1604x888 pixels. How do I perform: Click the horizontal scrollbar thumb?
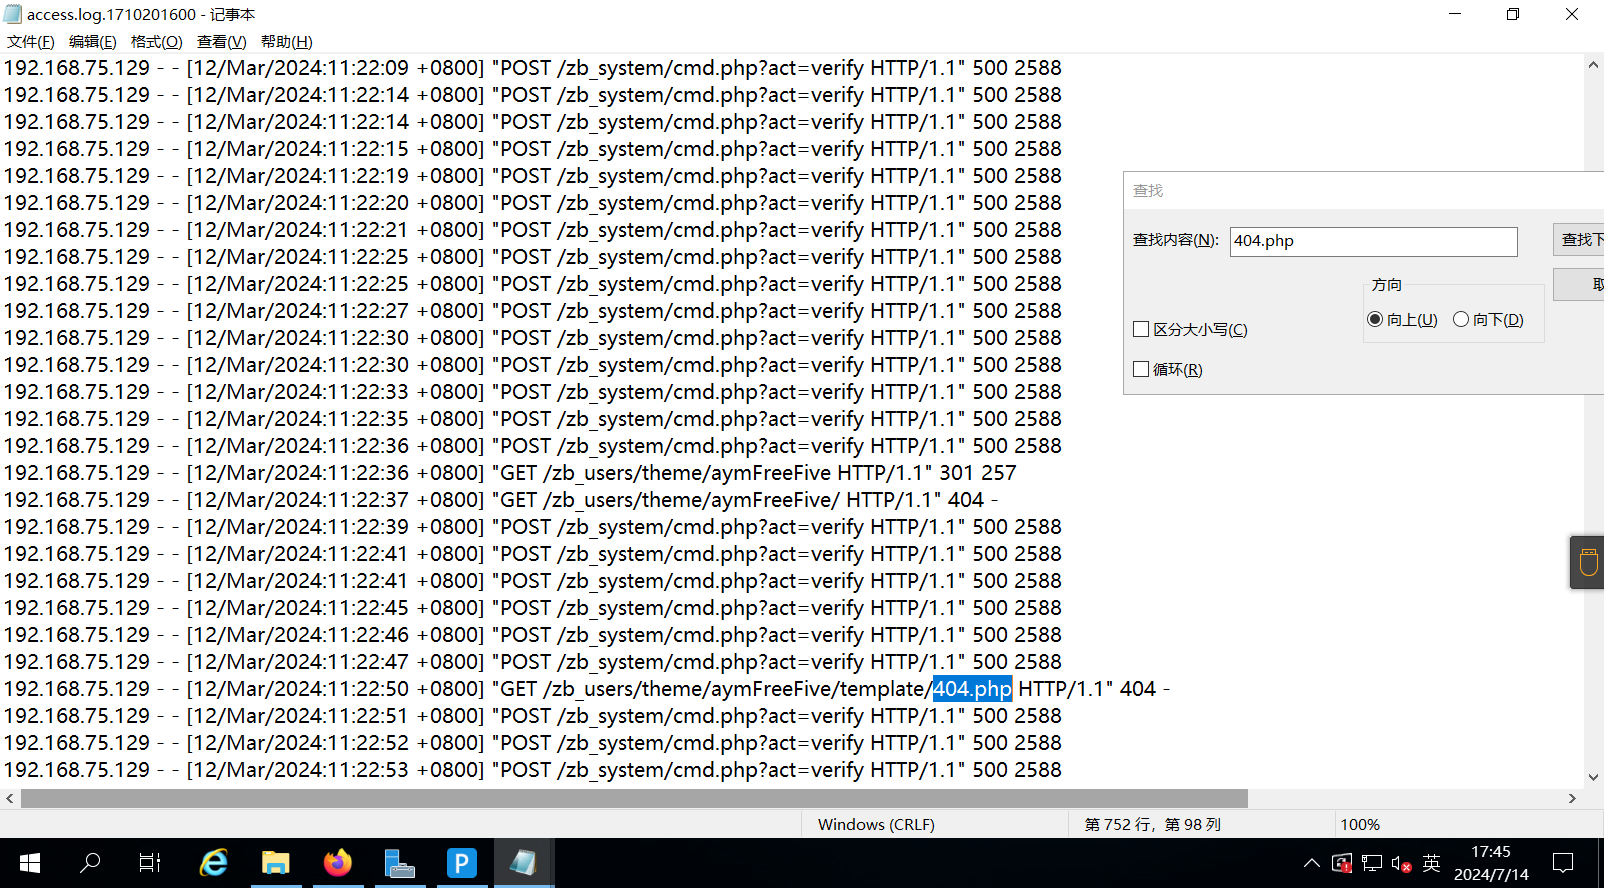pos(634,798)
